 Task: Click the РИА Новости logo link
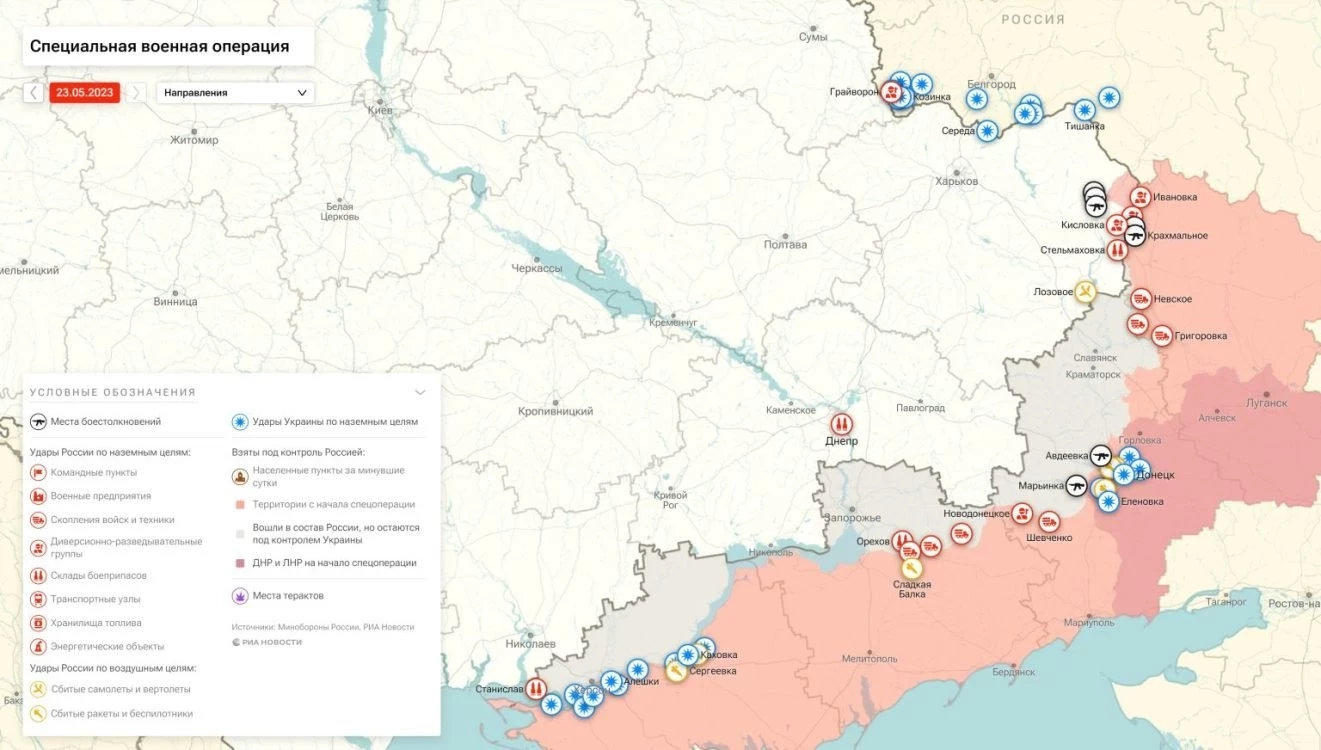(267, 642)
